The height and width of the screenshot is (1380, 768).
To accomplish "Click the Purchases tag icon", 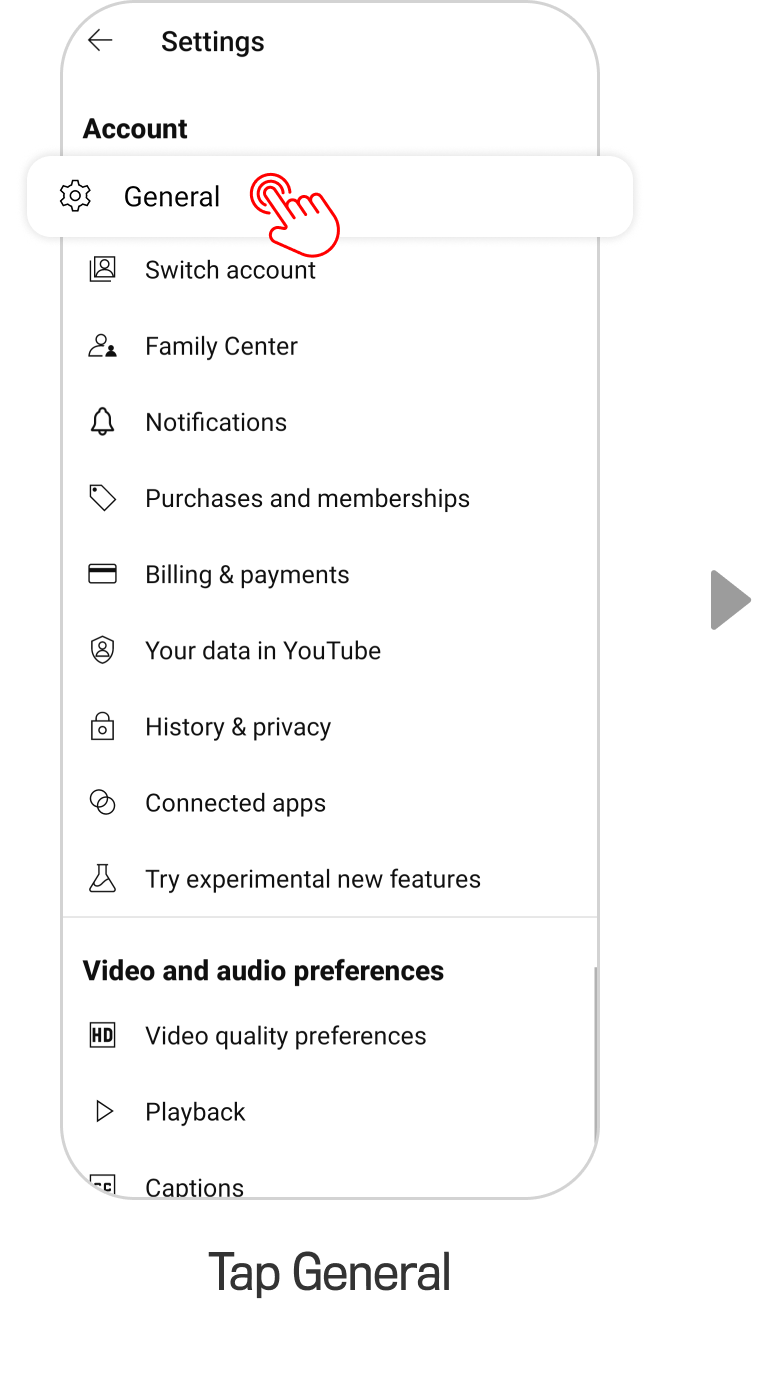I will (103, 498).
